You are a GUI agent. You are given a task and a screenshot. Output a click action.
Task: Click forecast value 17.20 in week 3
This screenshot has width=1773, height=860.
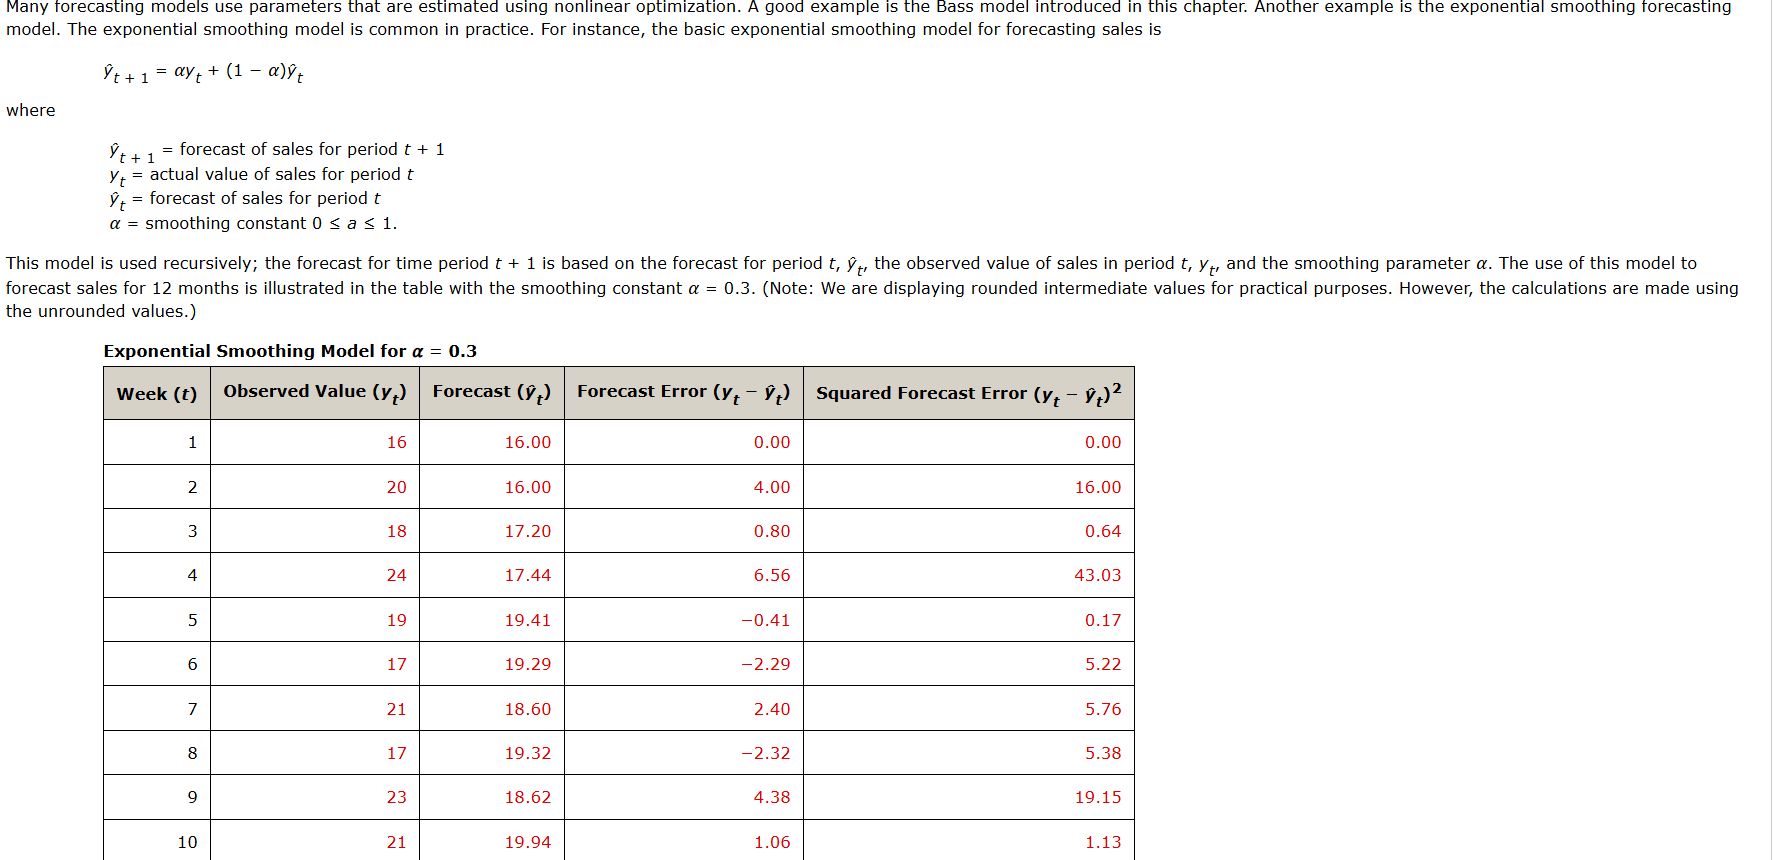(x=528, y=531)
